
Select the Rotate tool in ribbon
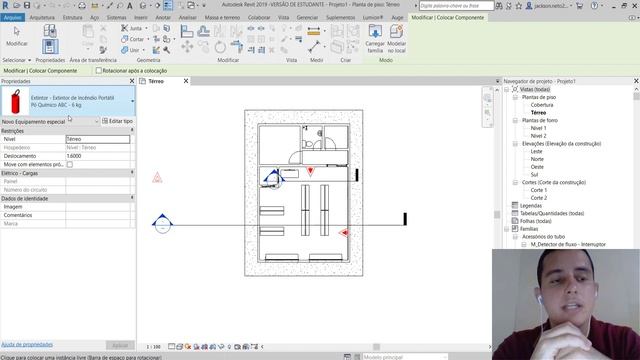220,47
